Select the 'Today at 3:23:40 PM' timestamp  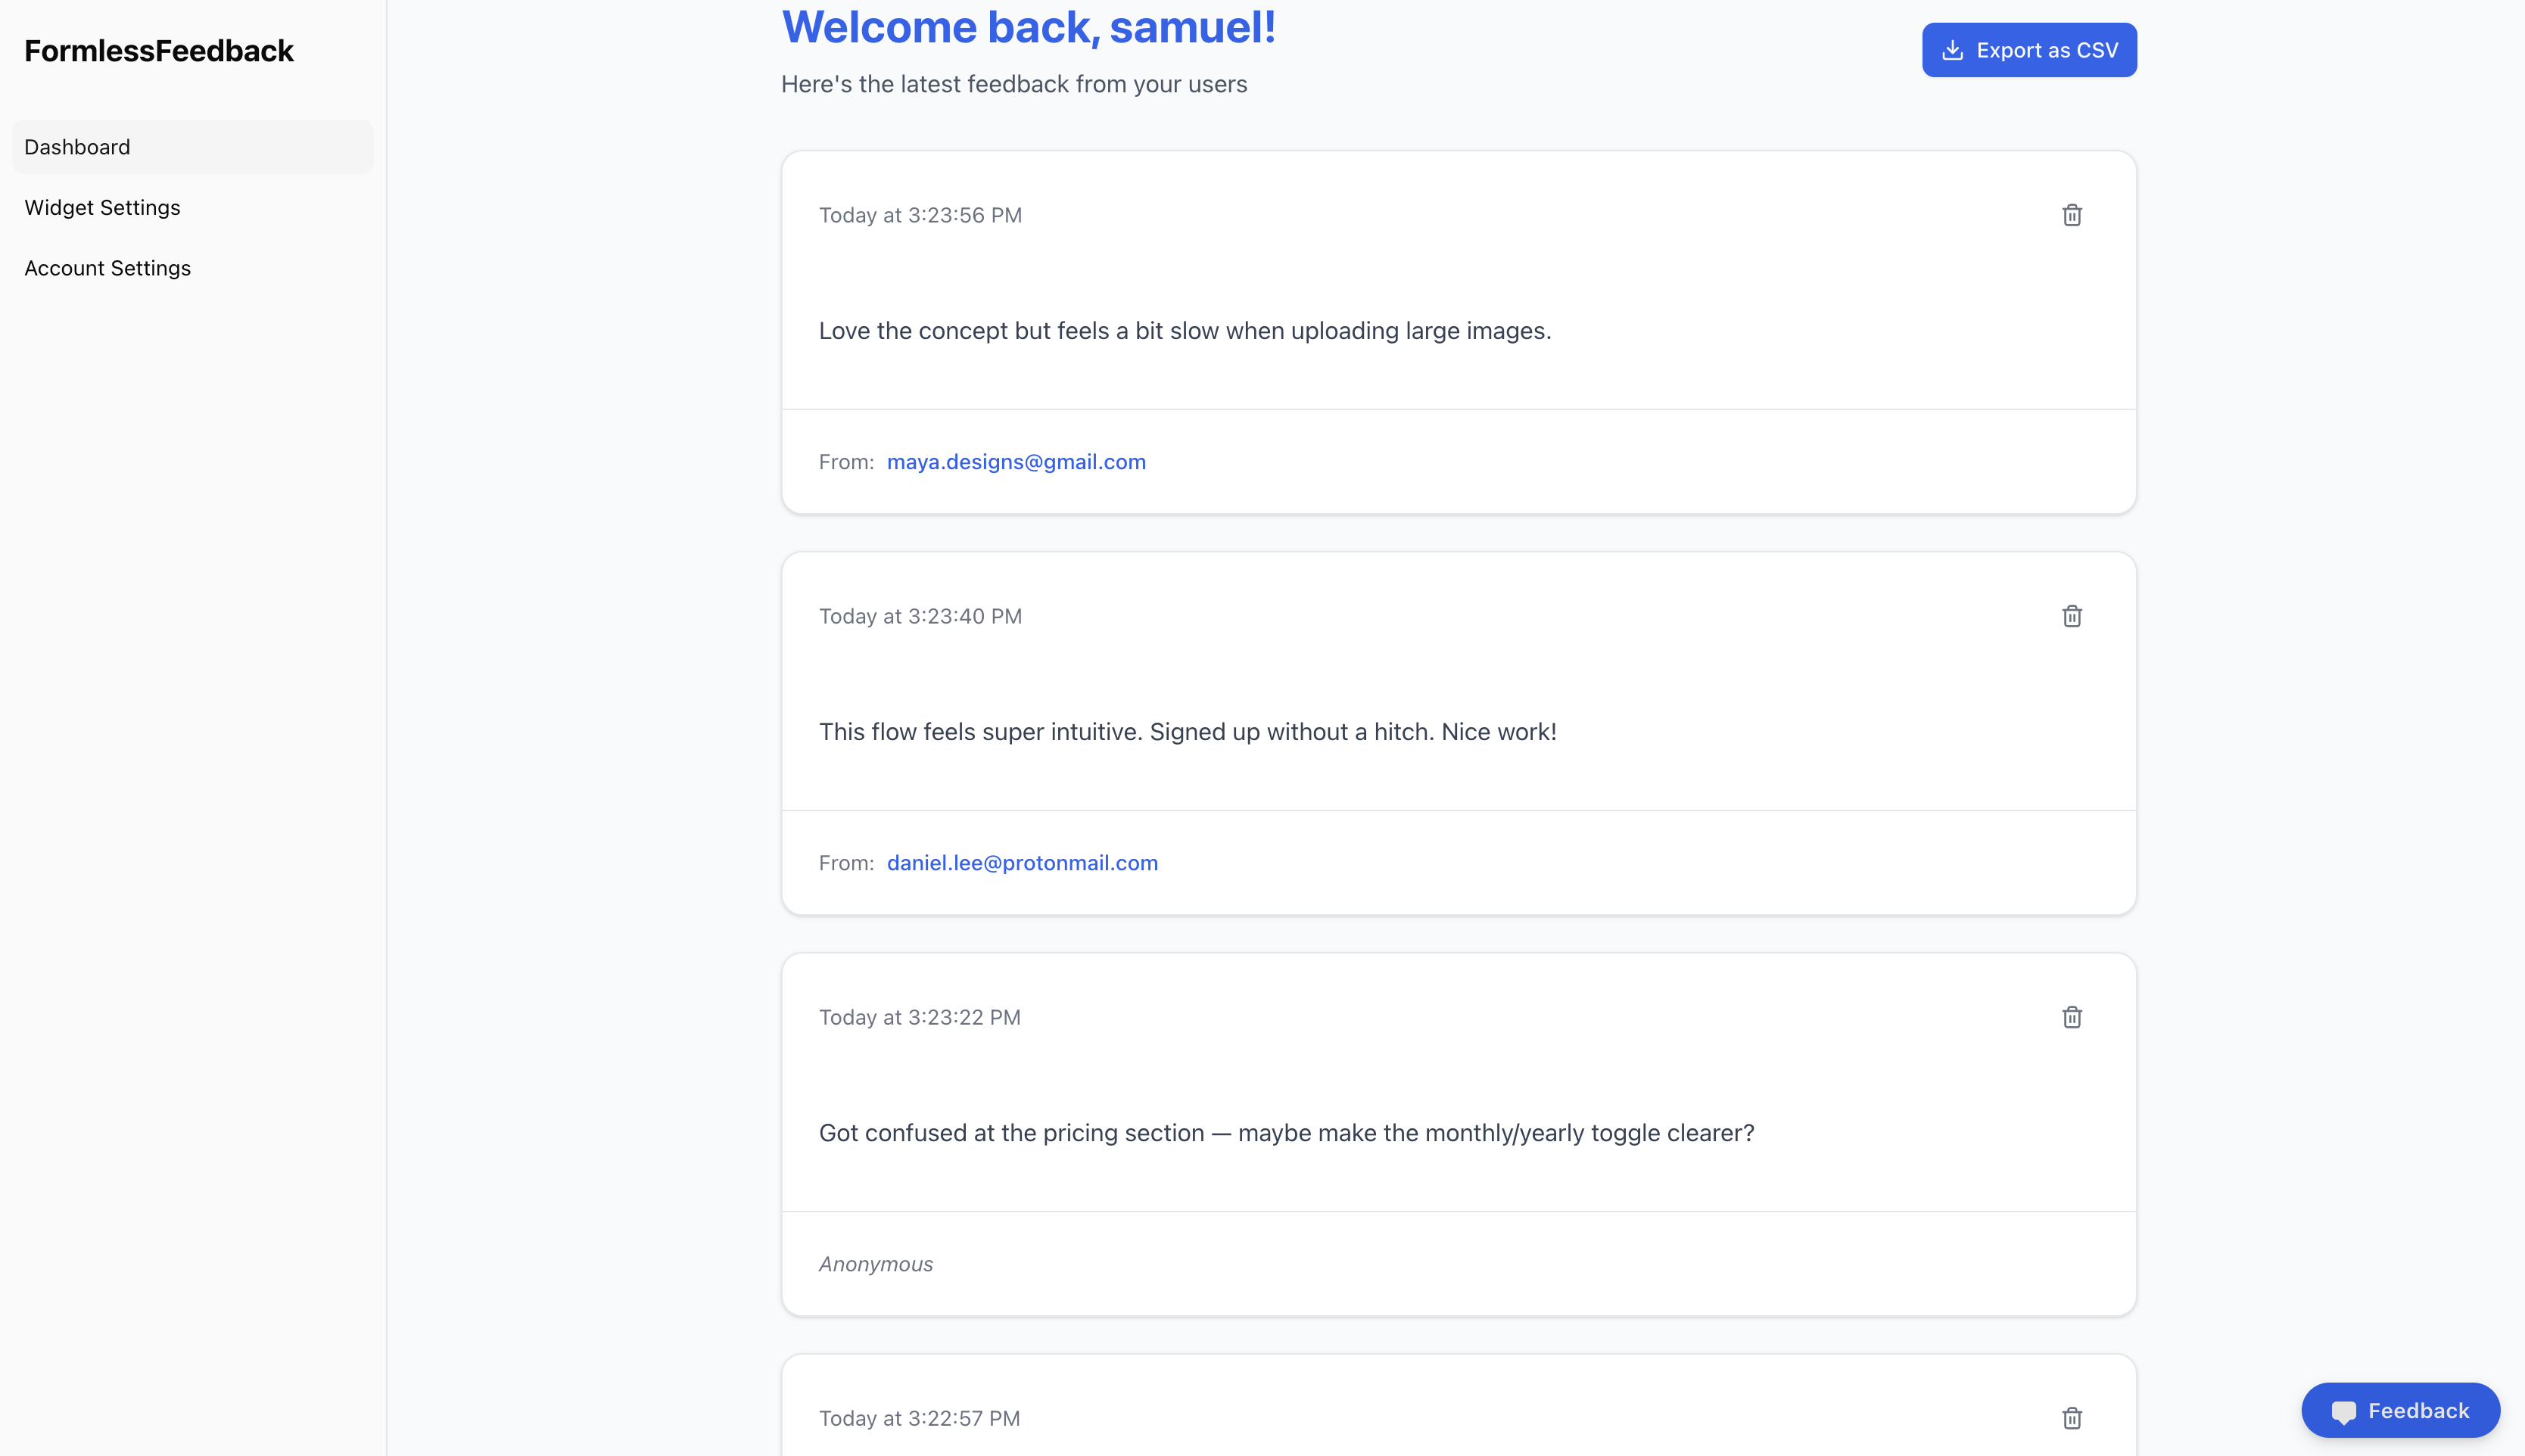(920, 616)
